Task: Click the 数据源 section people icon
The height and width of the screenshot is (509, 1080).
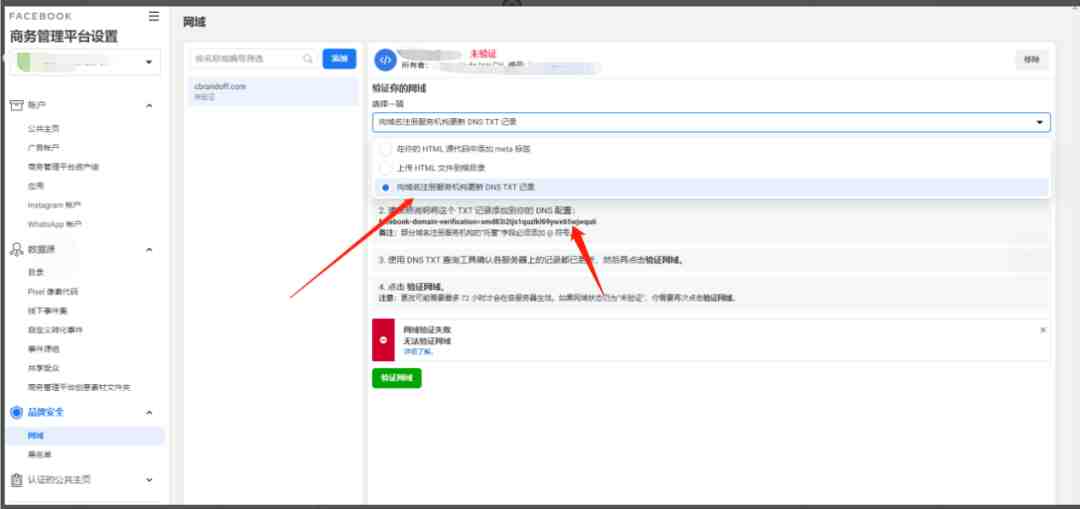Action: [17, 249]
